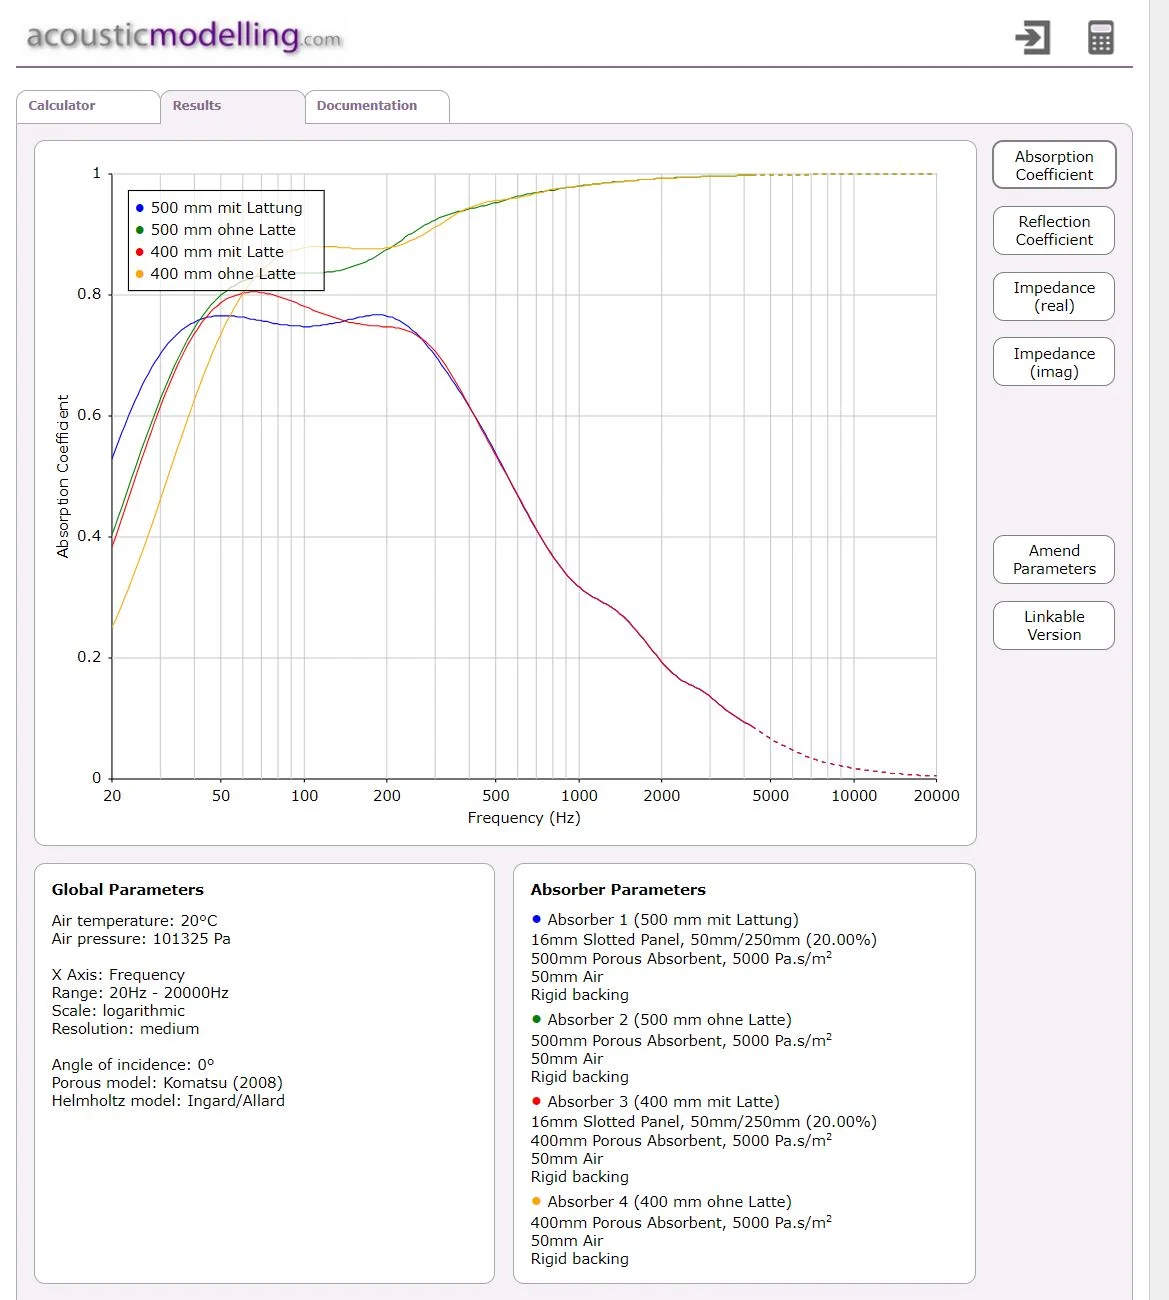1169x1300 pixels.
Task: Show the Reflection Coefficient graph
Action: coord(1054,231)
